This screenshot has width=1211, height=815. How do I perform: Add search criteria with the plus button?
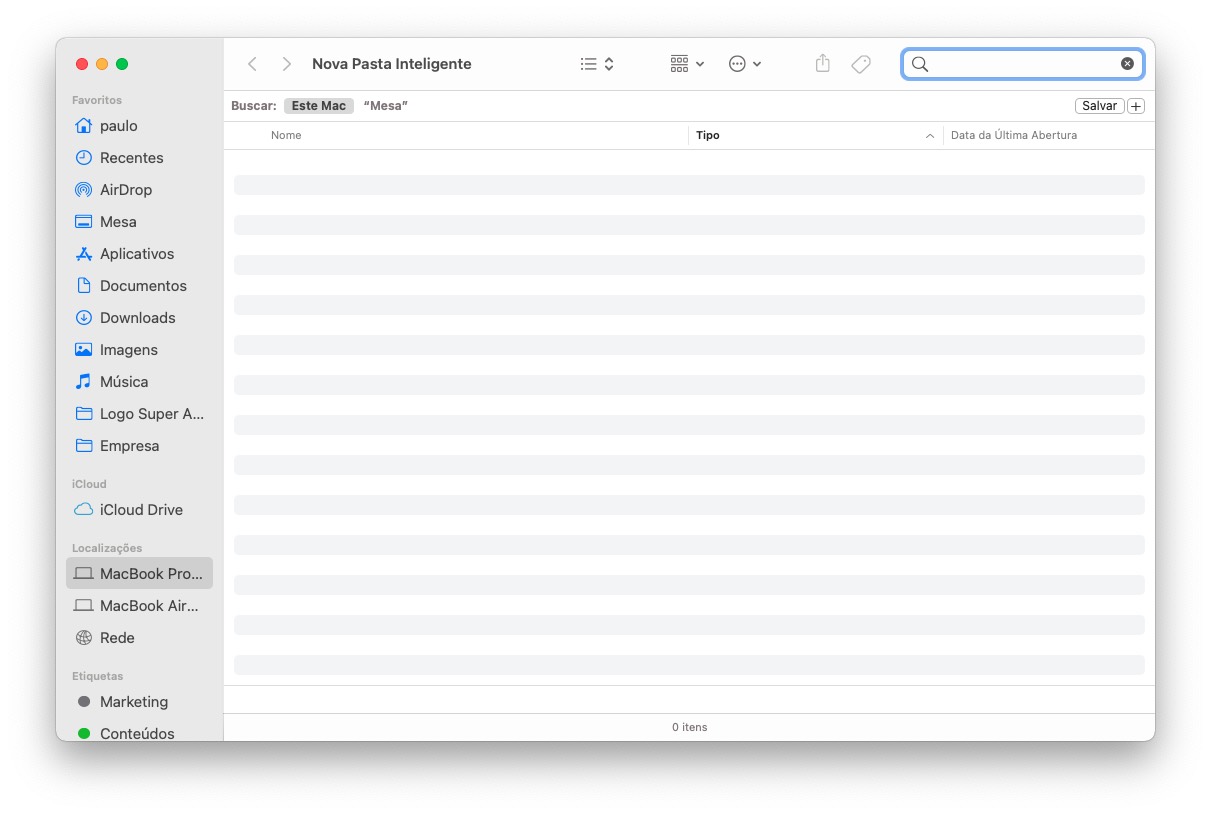click(1136, 106)
